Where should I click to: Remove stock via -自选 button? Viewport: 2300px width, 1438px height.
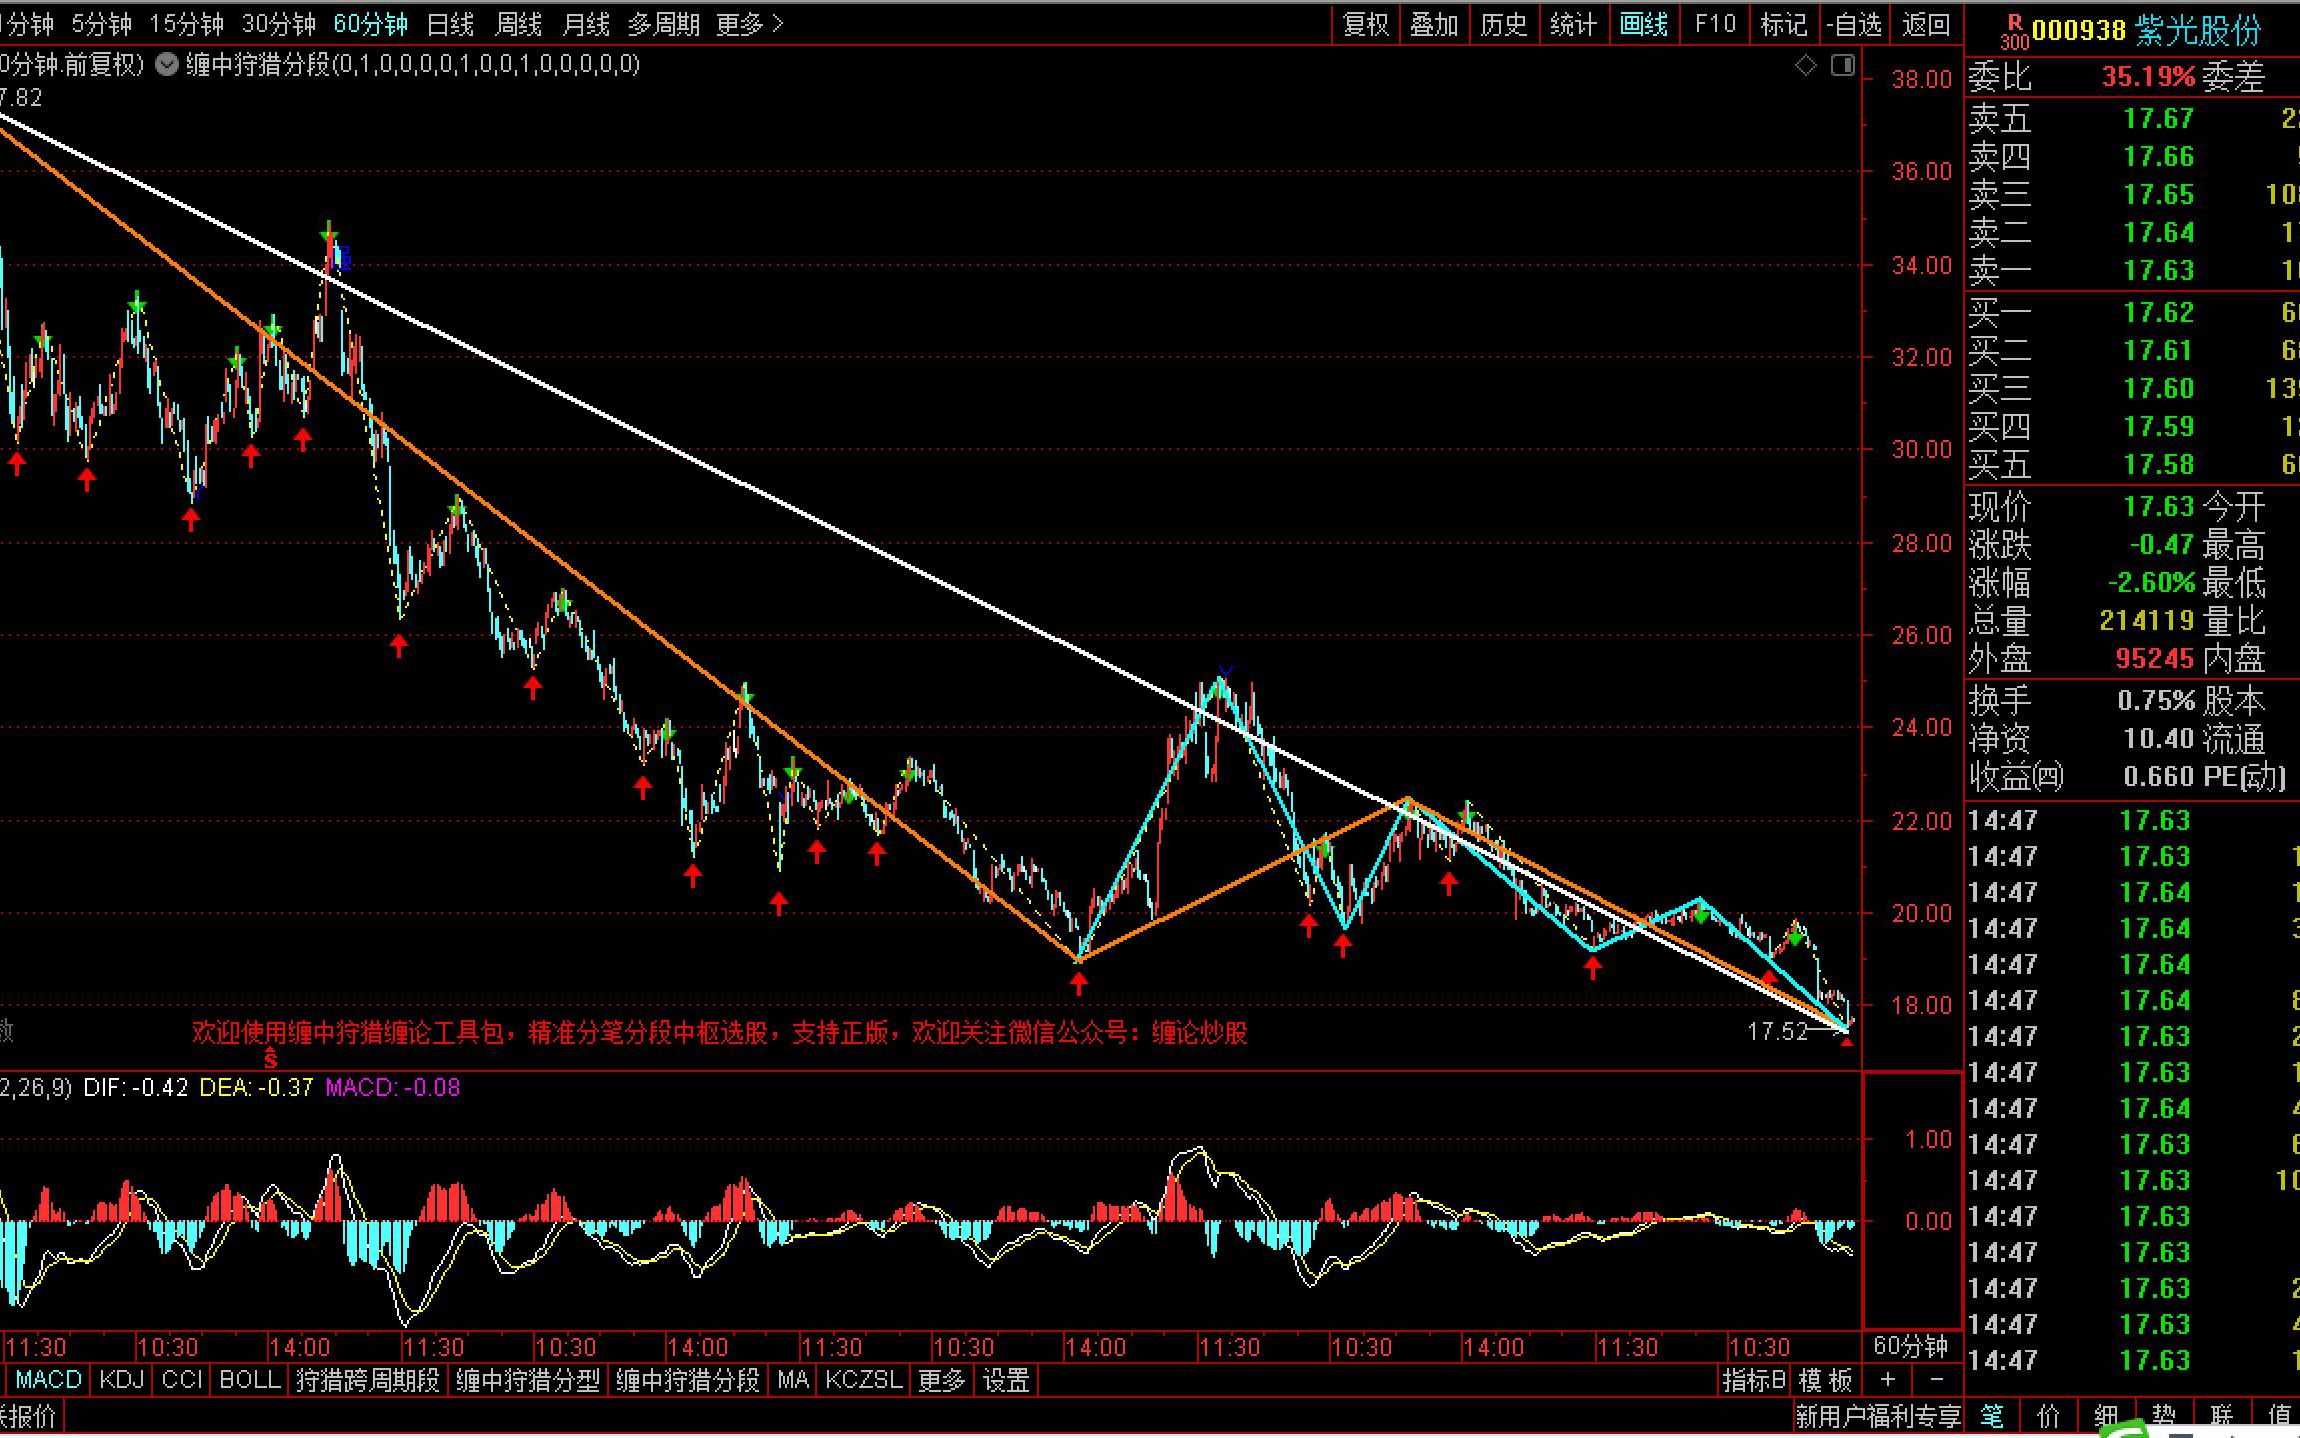(x=1853, y=24)
